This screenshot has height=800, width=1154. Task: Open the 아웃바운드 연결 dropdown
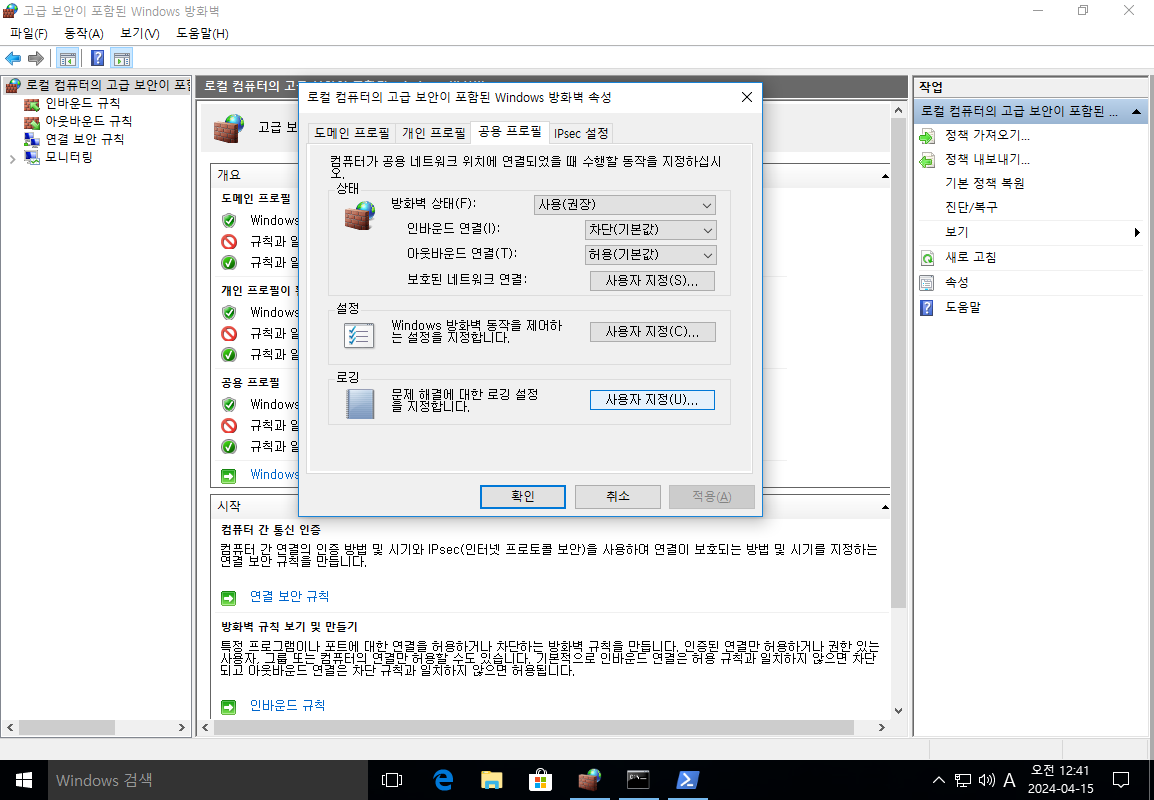point(651,255)
